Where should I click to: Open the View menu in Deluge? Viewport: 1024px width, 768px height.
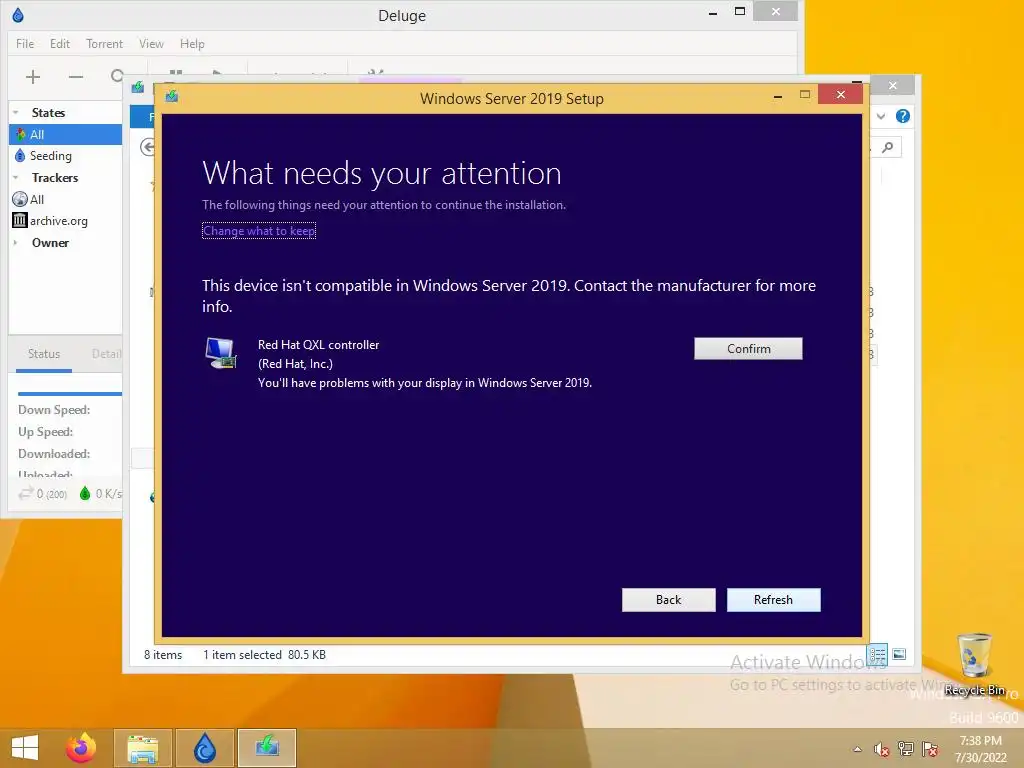click(151, 44)
